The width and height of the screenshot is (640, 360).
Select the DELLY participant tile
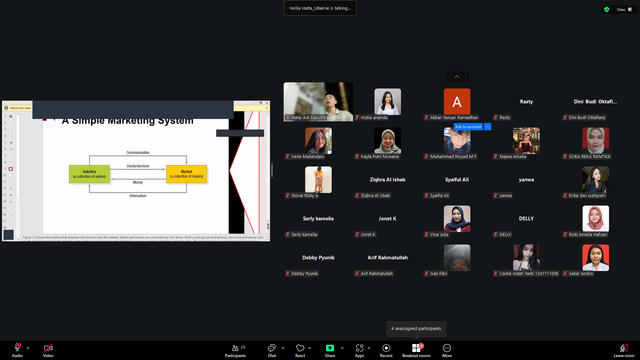[526, 219]
